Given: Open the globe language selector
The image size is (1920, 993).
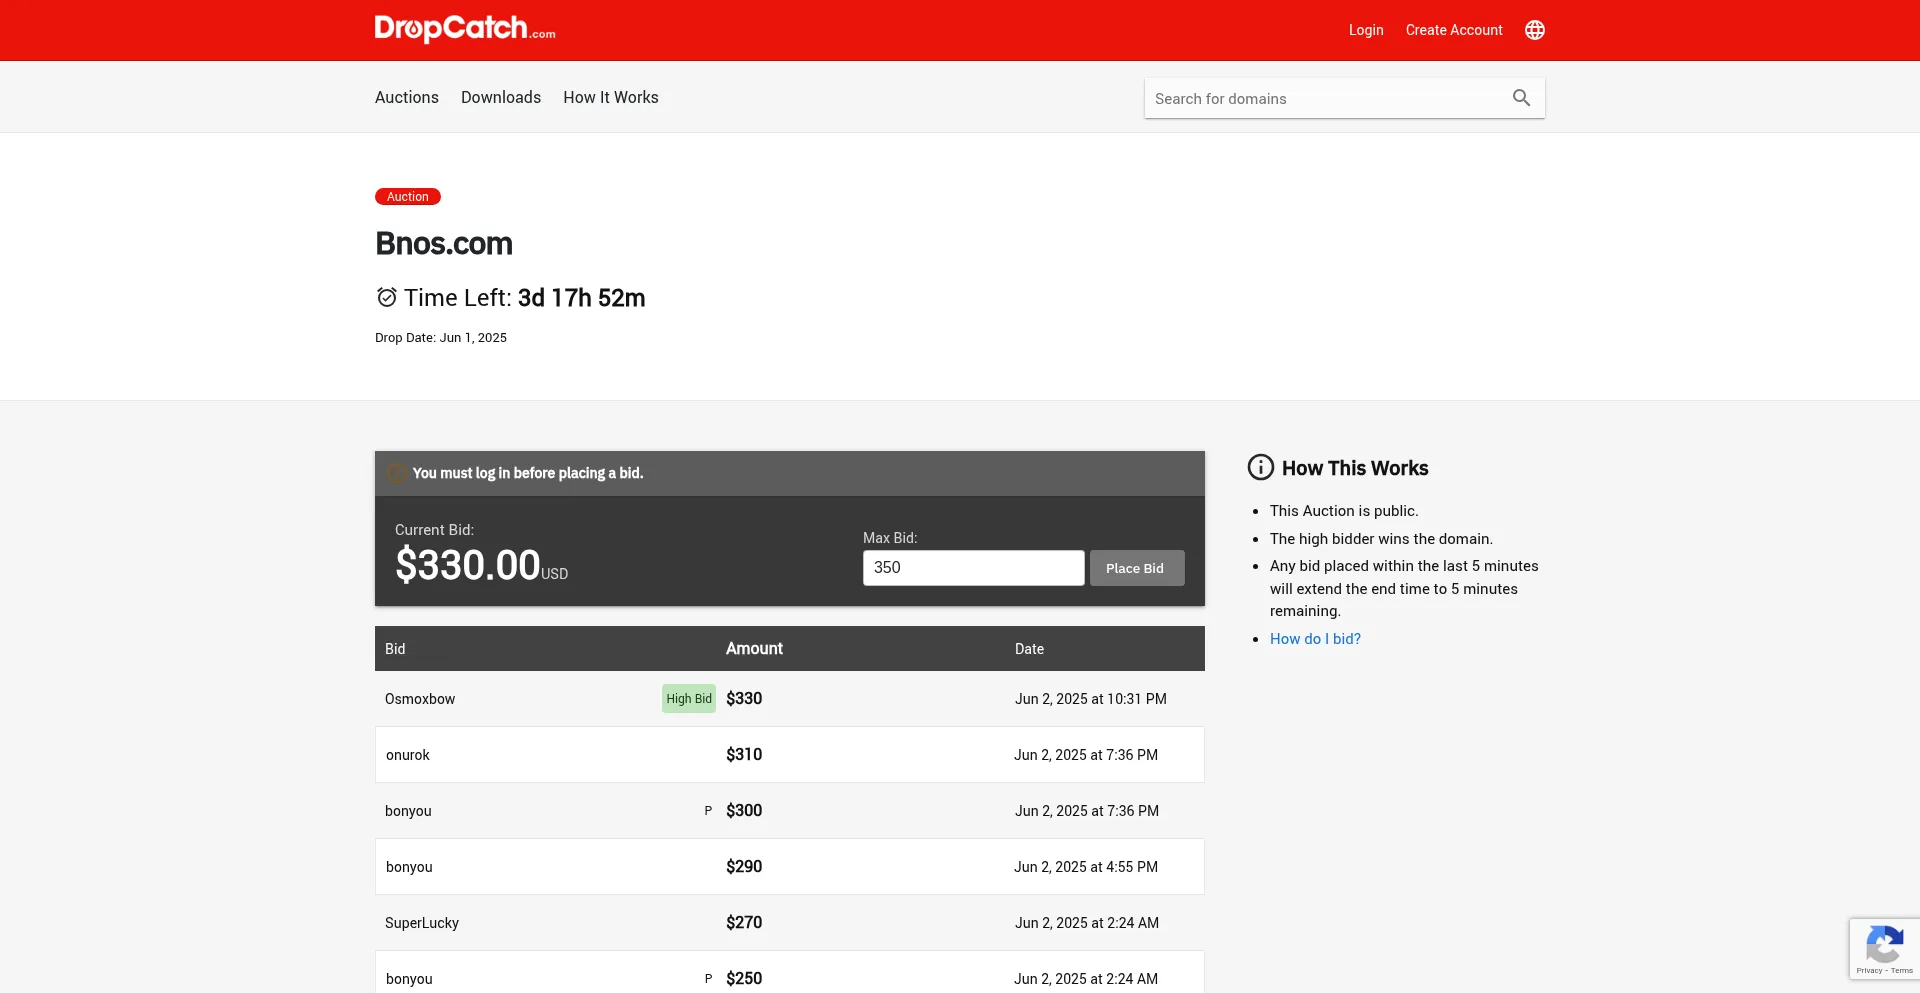Looking at the screenshot, I should (1534, 30).
